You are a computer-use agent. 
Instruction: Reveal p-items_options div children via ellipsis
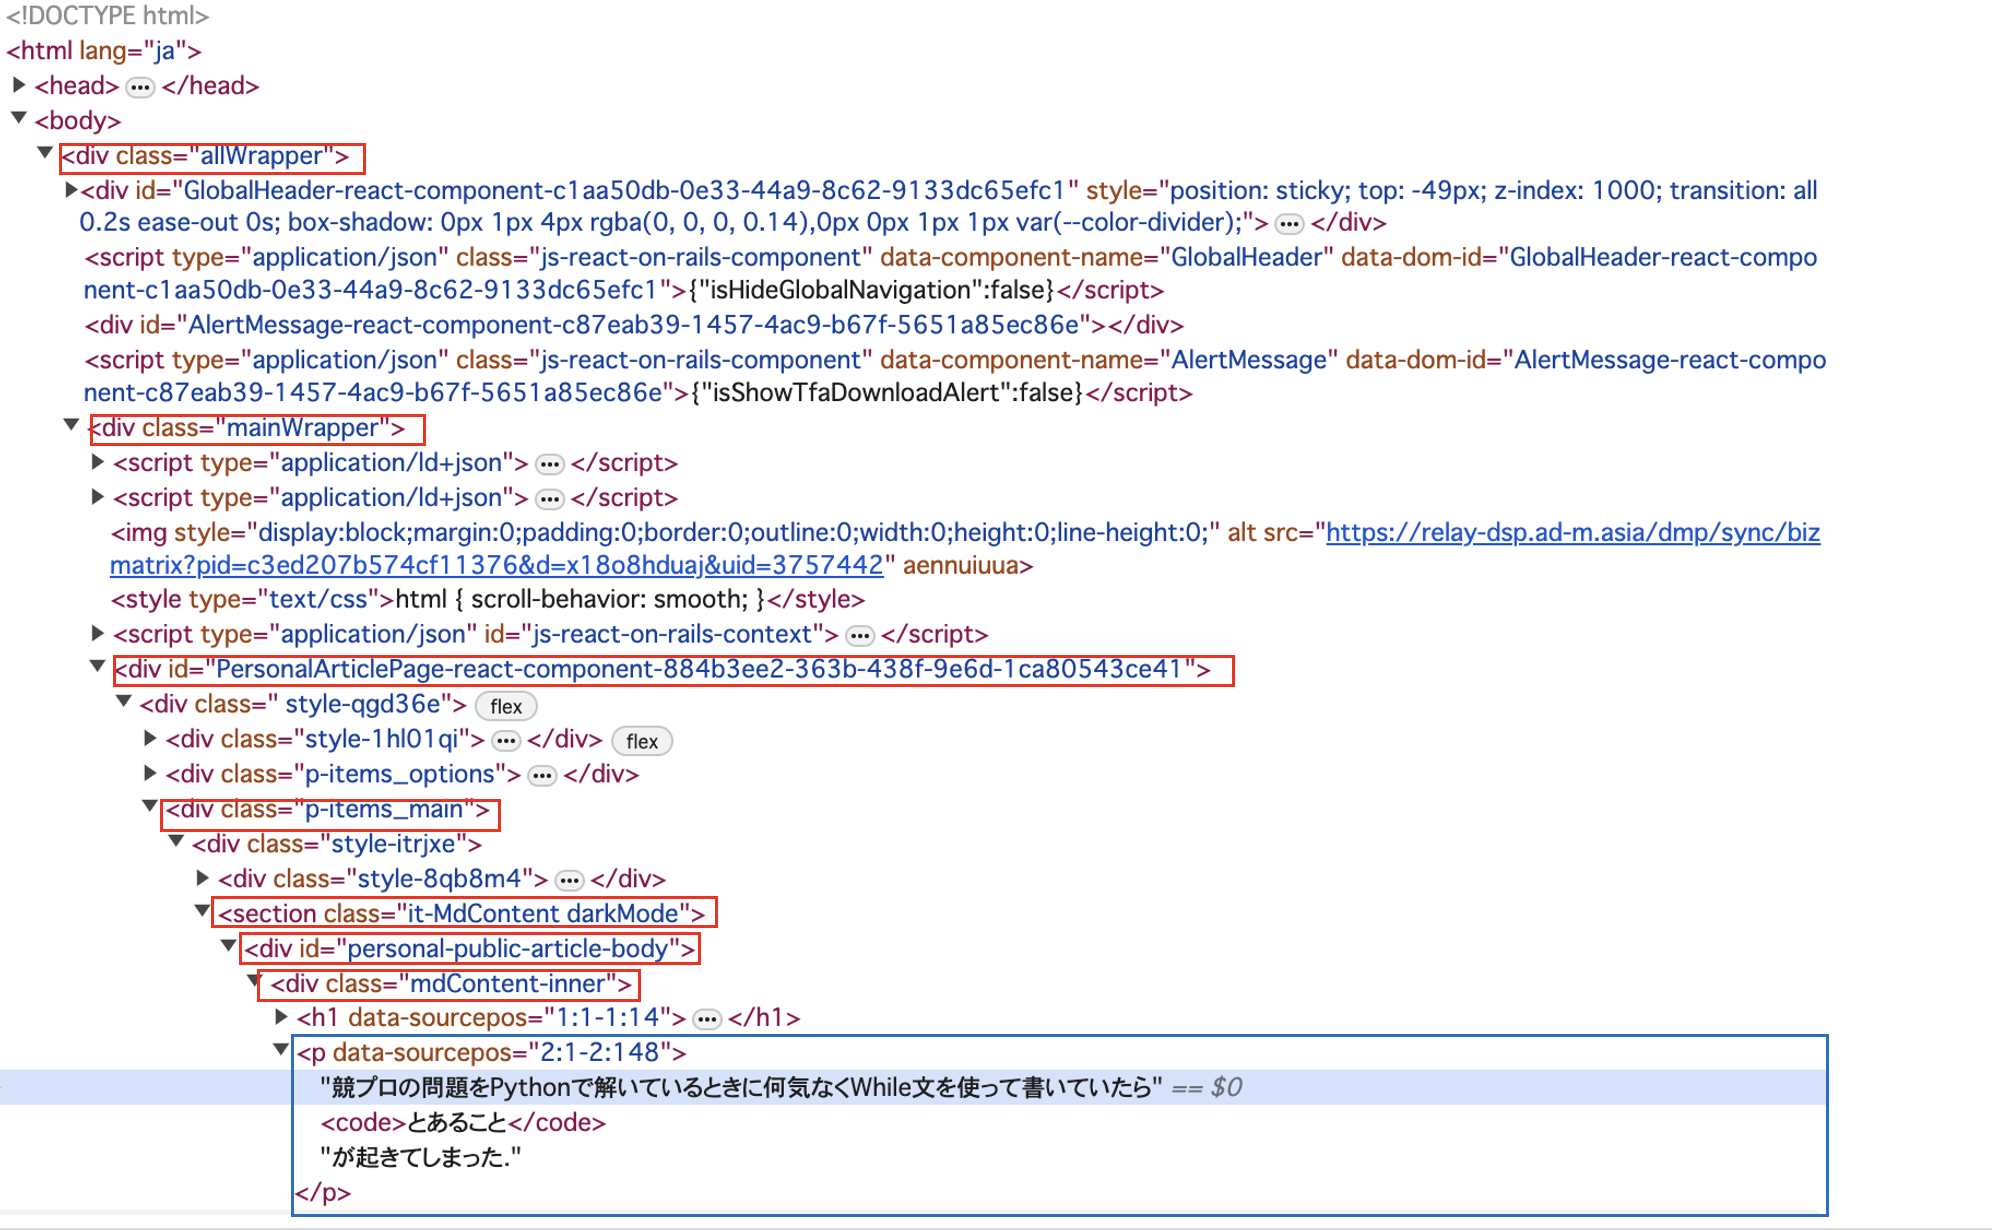[x=541, y=775]
